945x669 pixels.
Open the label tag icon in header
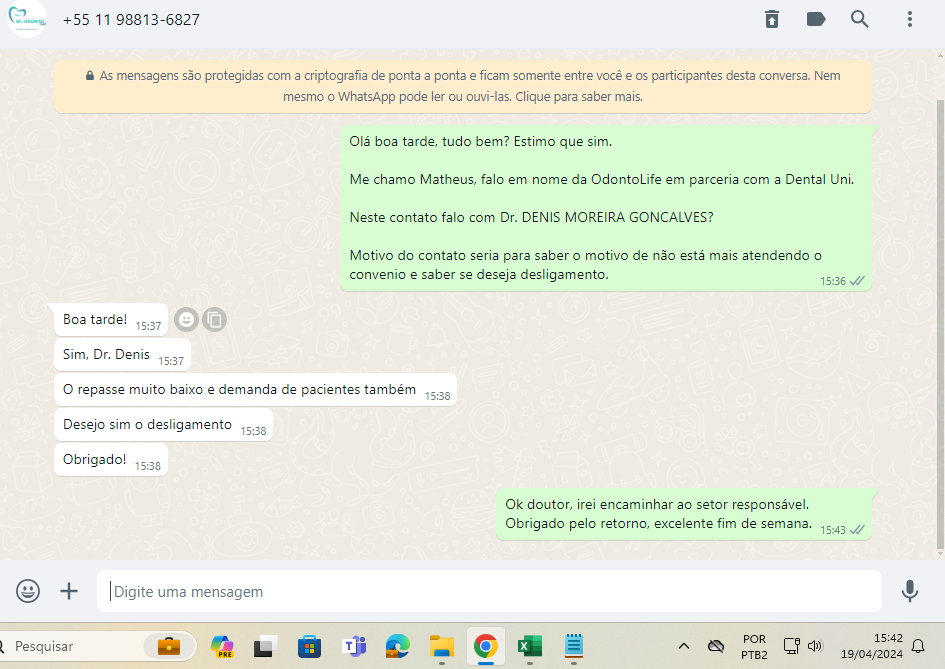point(816,19)
